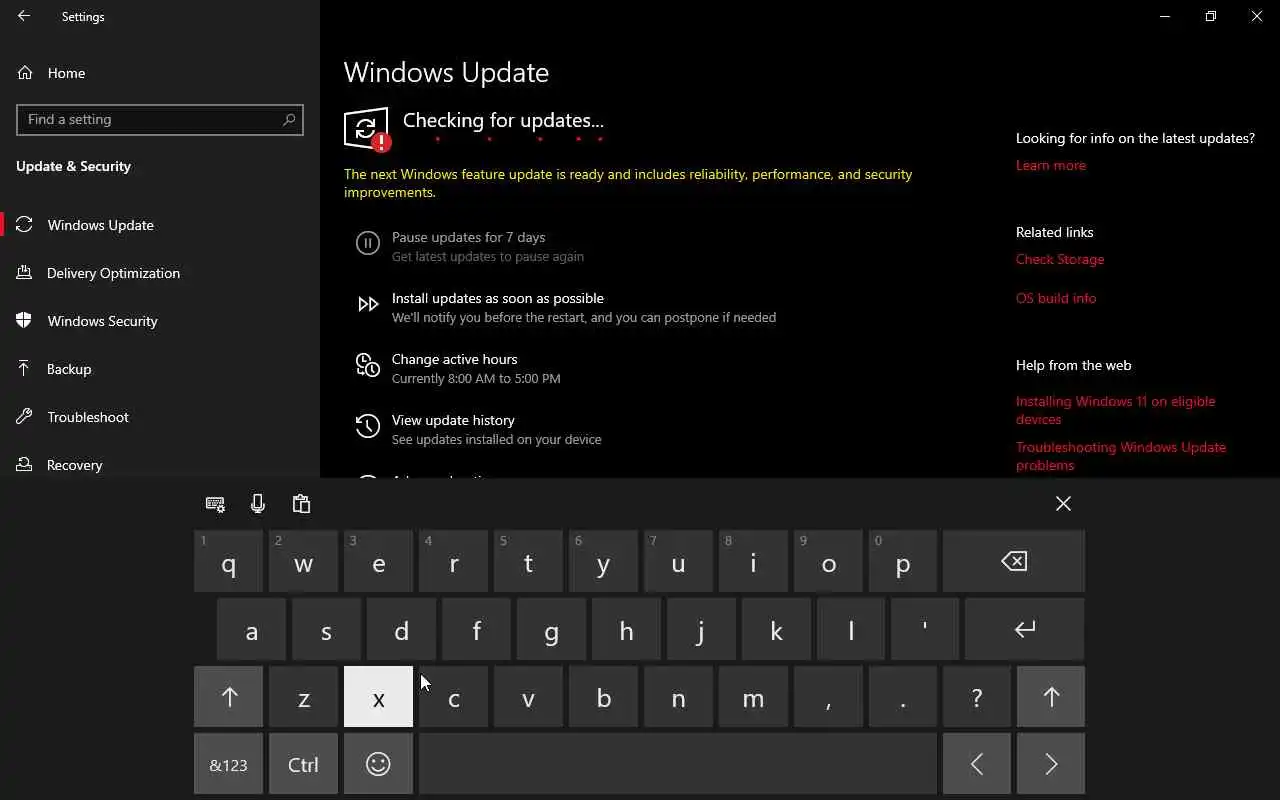
Task: Tap the z key
Action: point(303,697)
